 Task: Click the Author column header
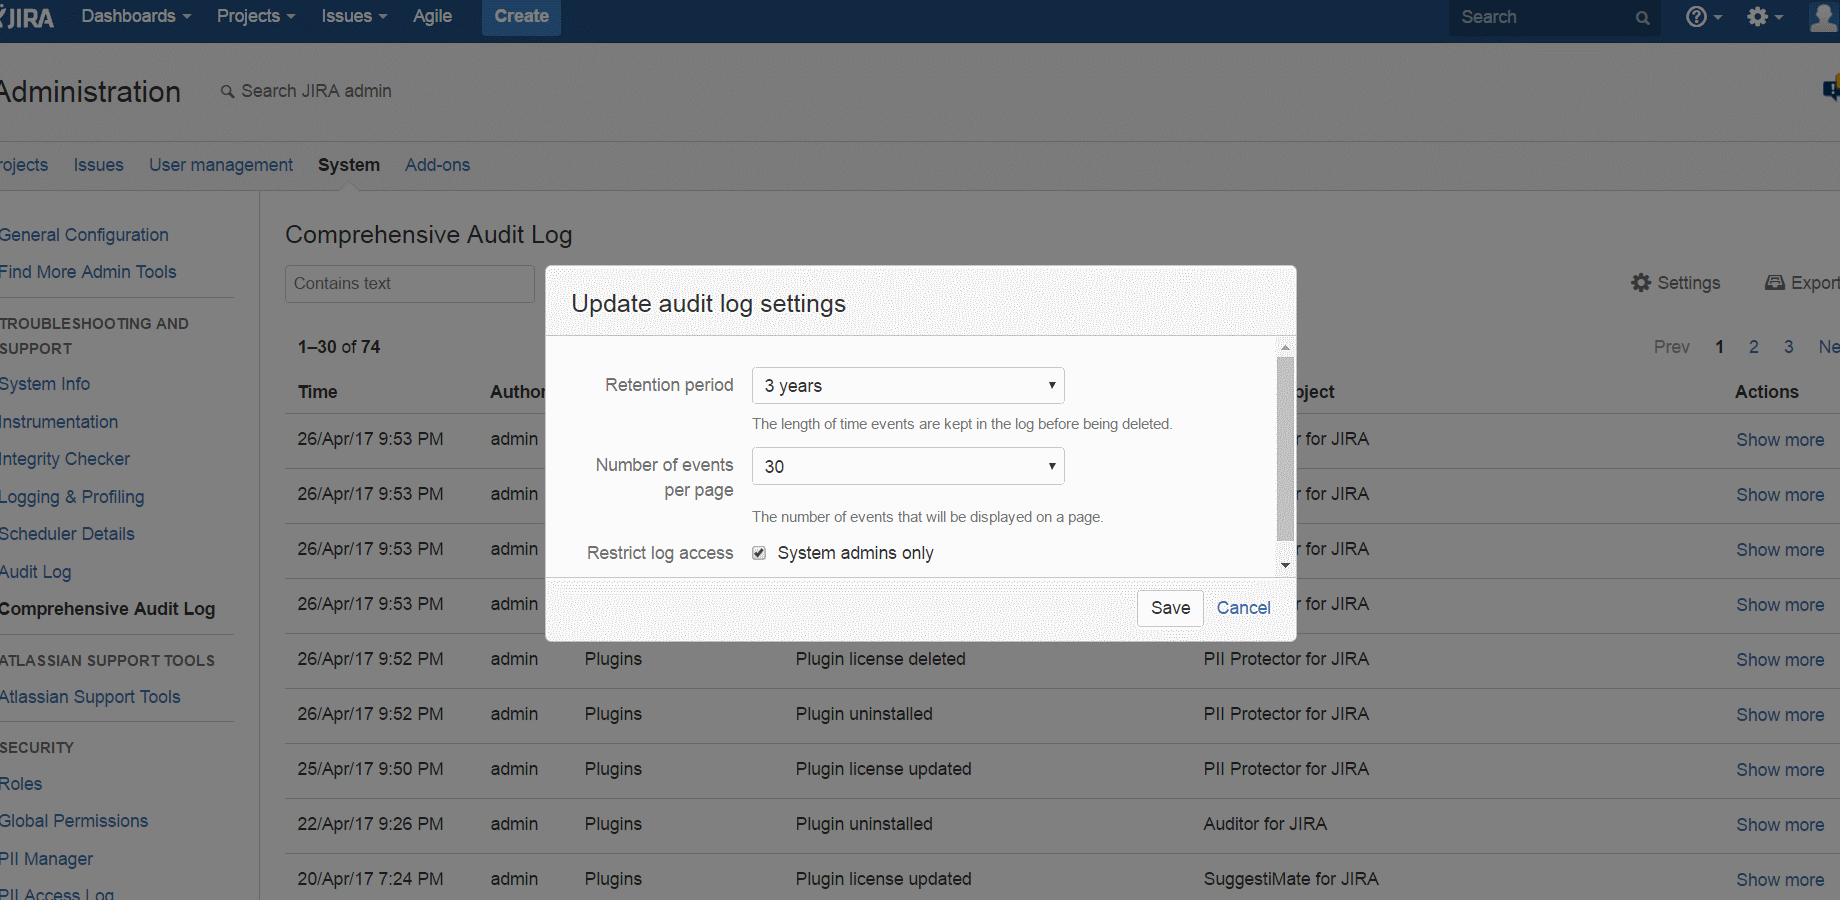[x=517, y=392]
